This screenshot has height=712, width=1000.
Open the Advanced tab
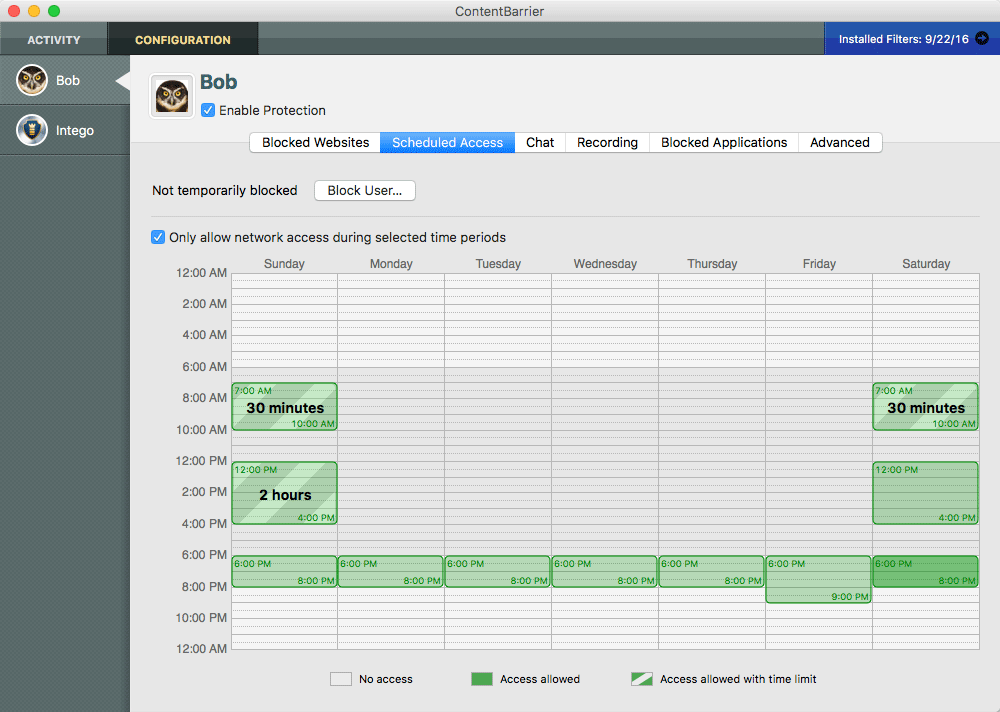pyautogui.click(x=840, y=142)
